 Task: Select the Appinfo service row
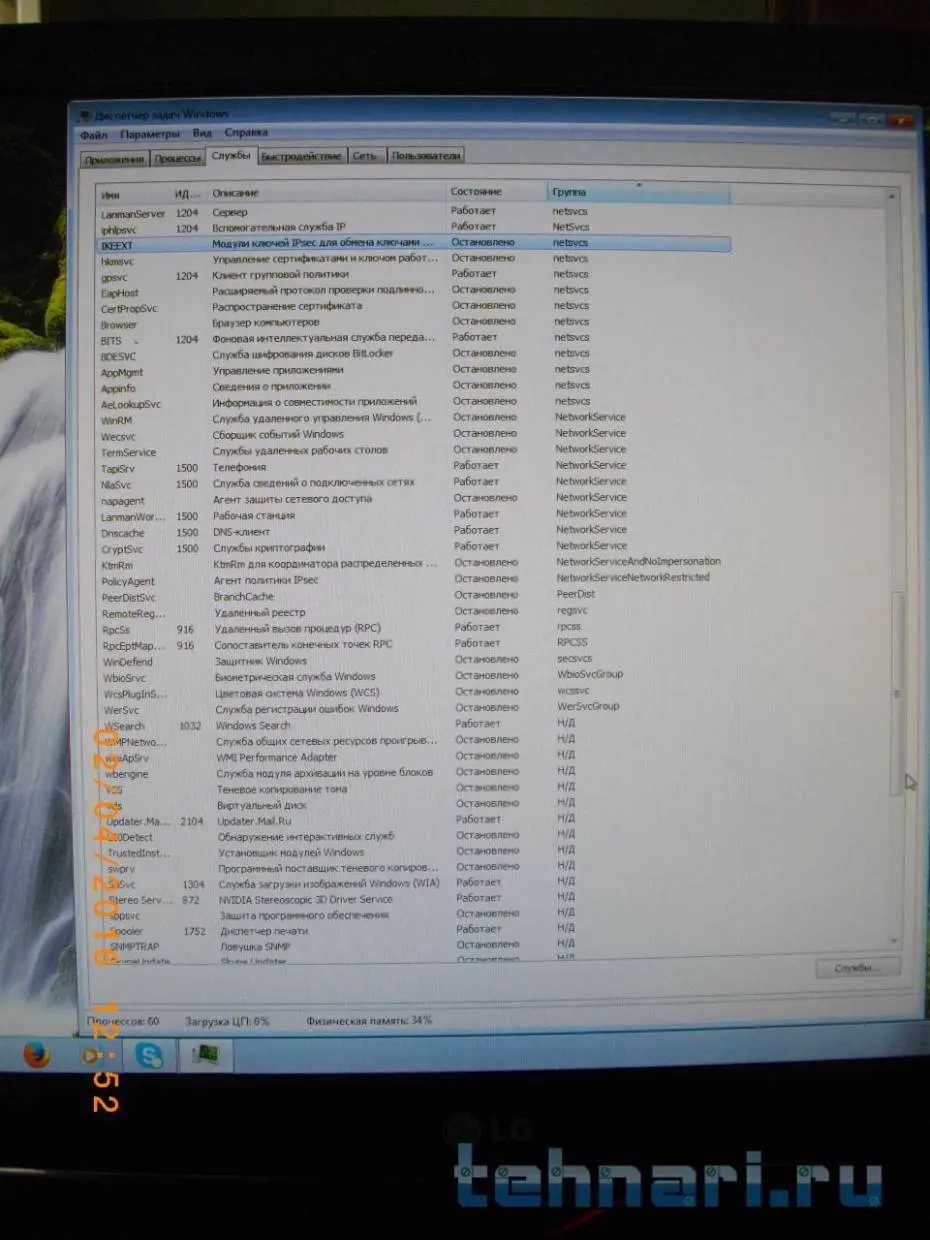tap(414, 387)
